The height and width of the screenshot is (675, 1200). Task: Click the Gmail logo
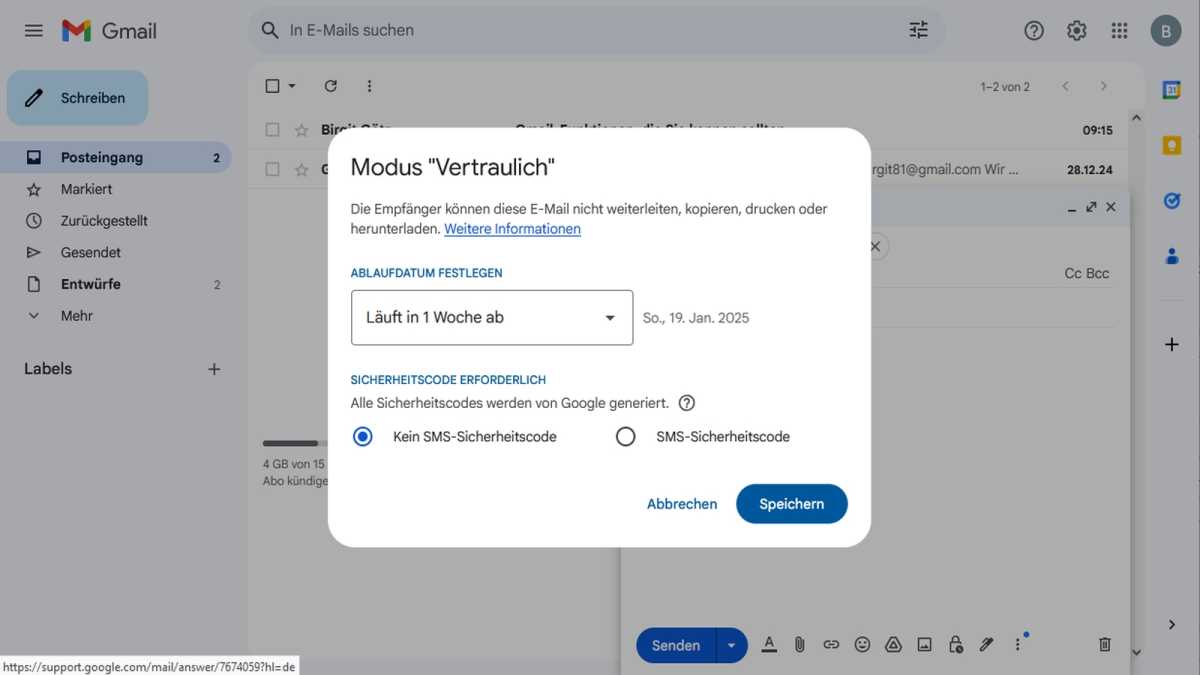point(109,31)
